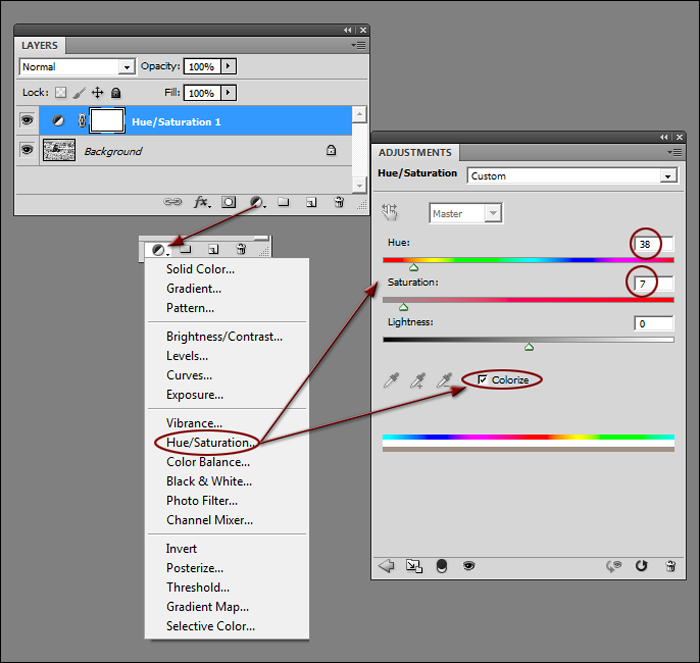Click link layers icon in Layers panel

[x=172, y=202]
